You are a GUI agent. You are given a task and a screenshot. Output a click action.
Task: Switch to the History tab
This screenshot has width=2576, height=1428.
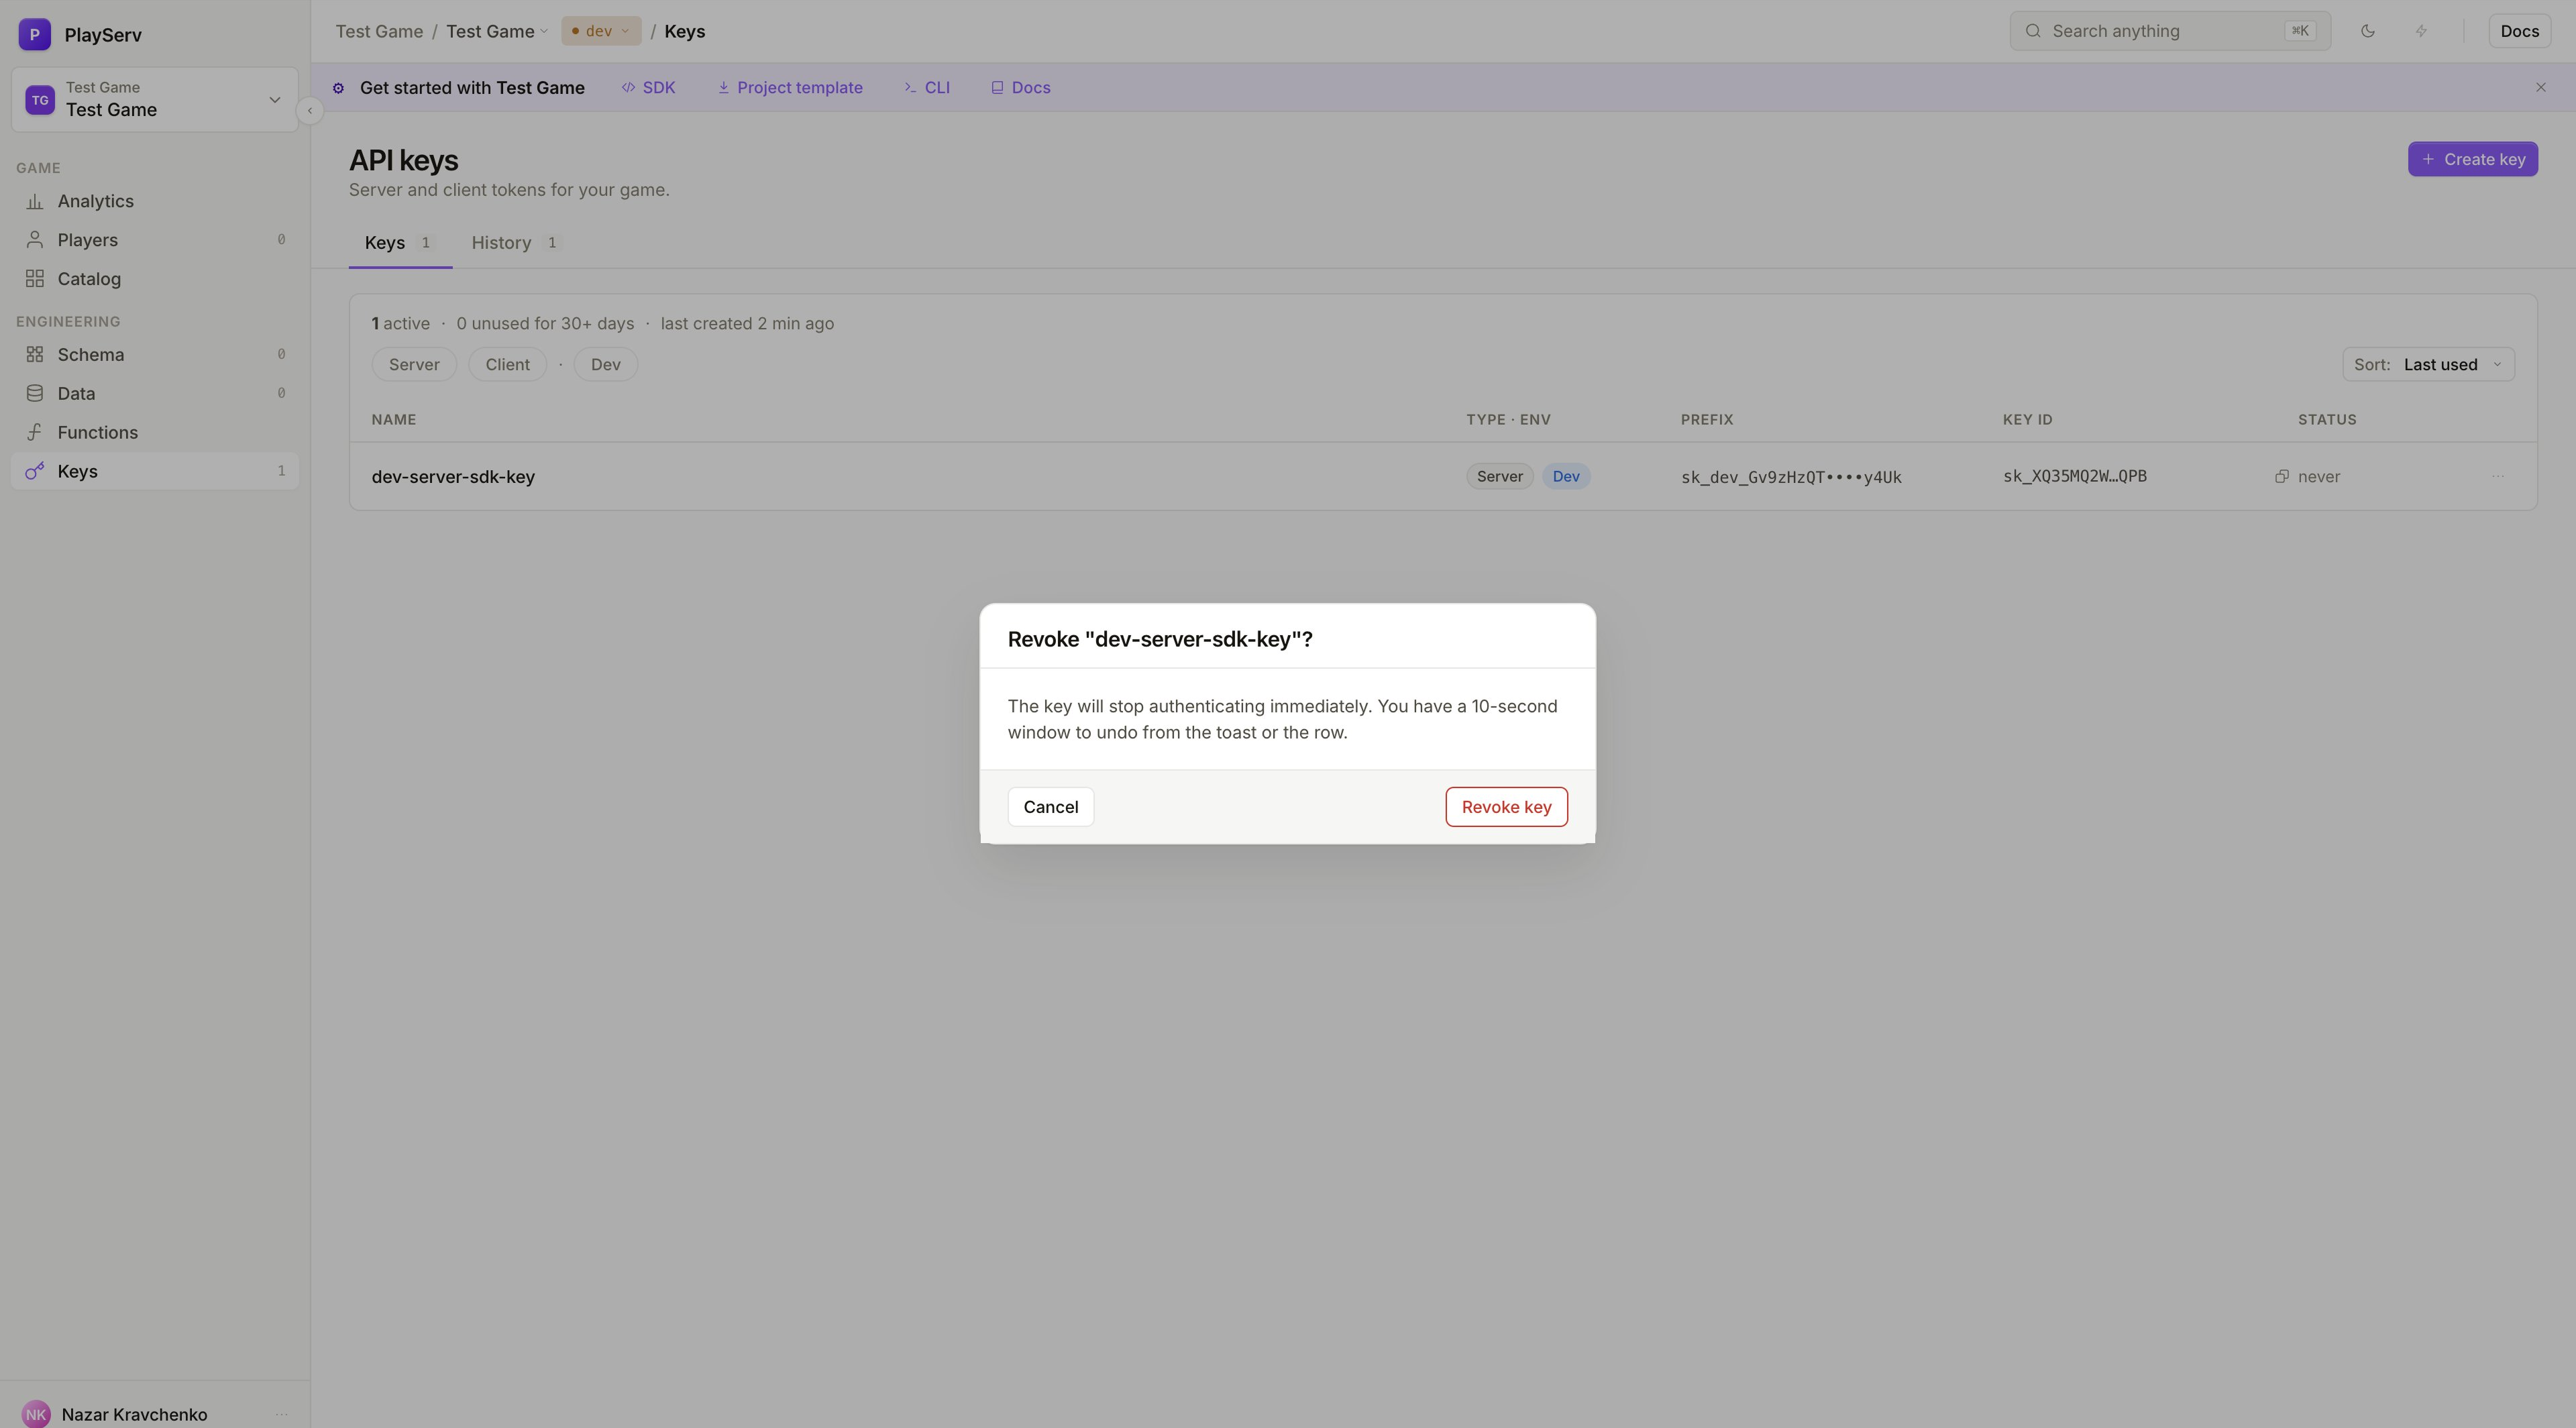[x=516, y=243]
